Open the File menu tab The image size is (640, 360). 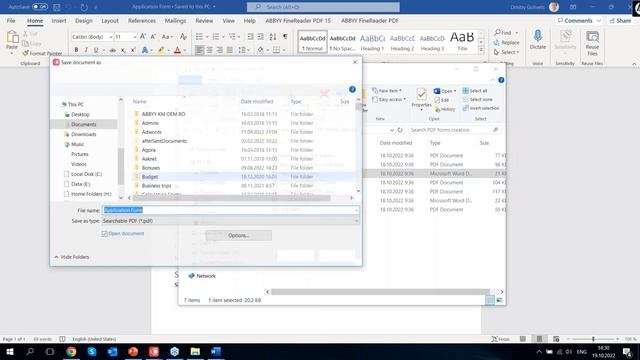[x=11, y=20]
